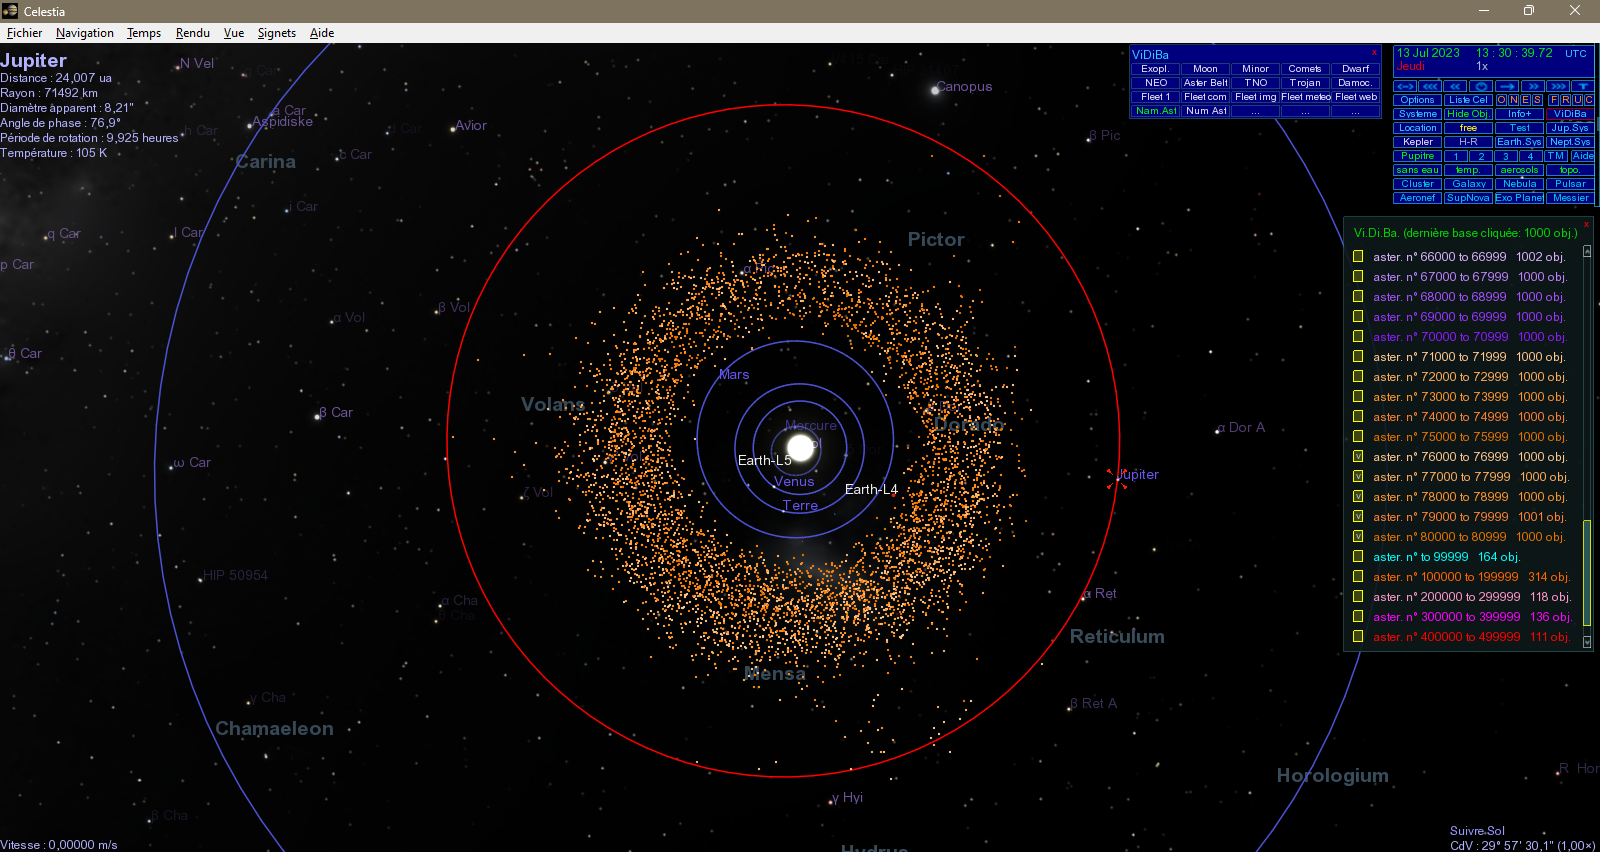
Task: Click the Liste Cel button
Action: click(x=1468, y=100)
